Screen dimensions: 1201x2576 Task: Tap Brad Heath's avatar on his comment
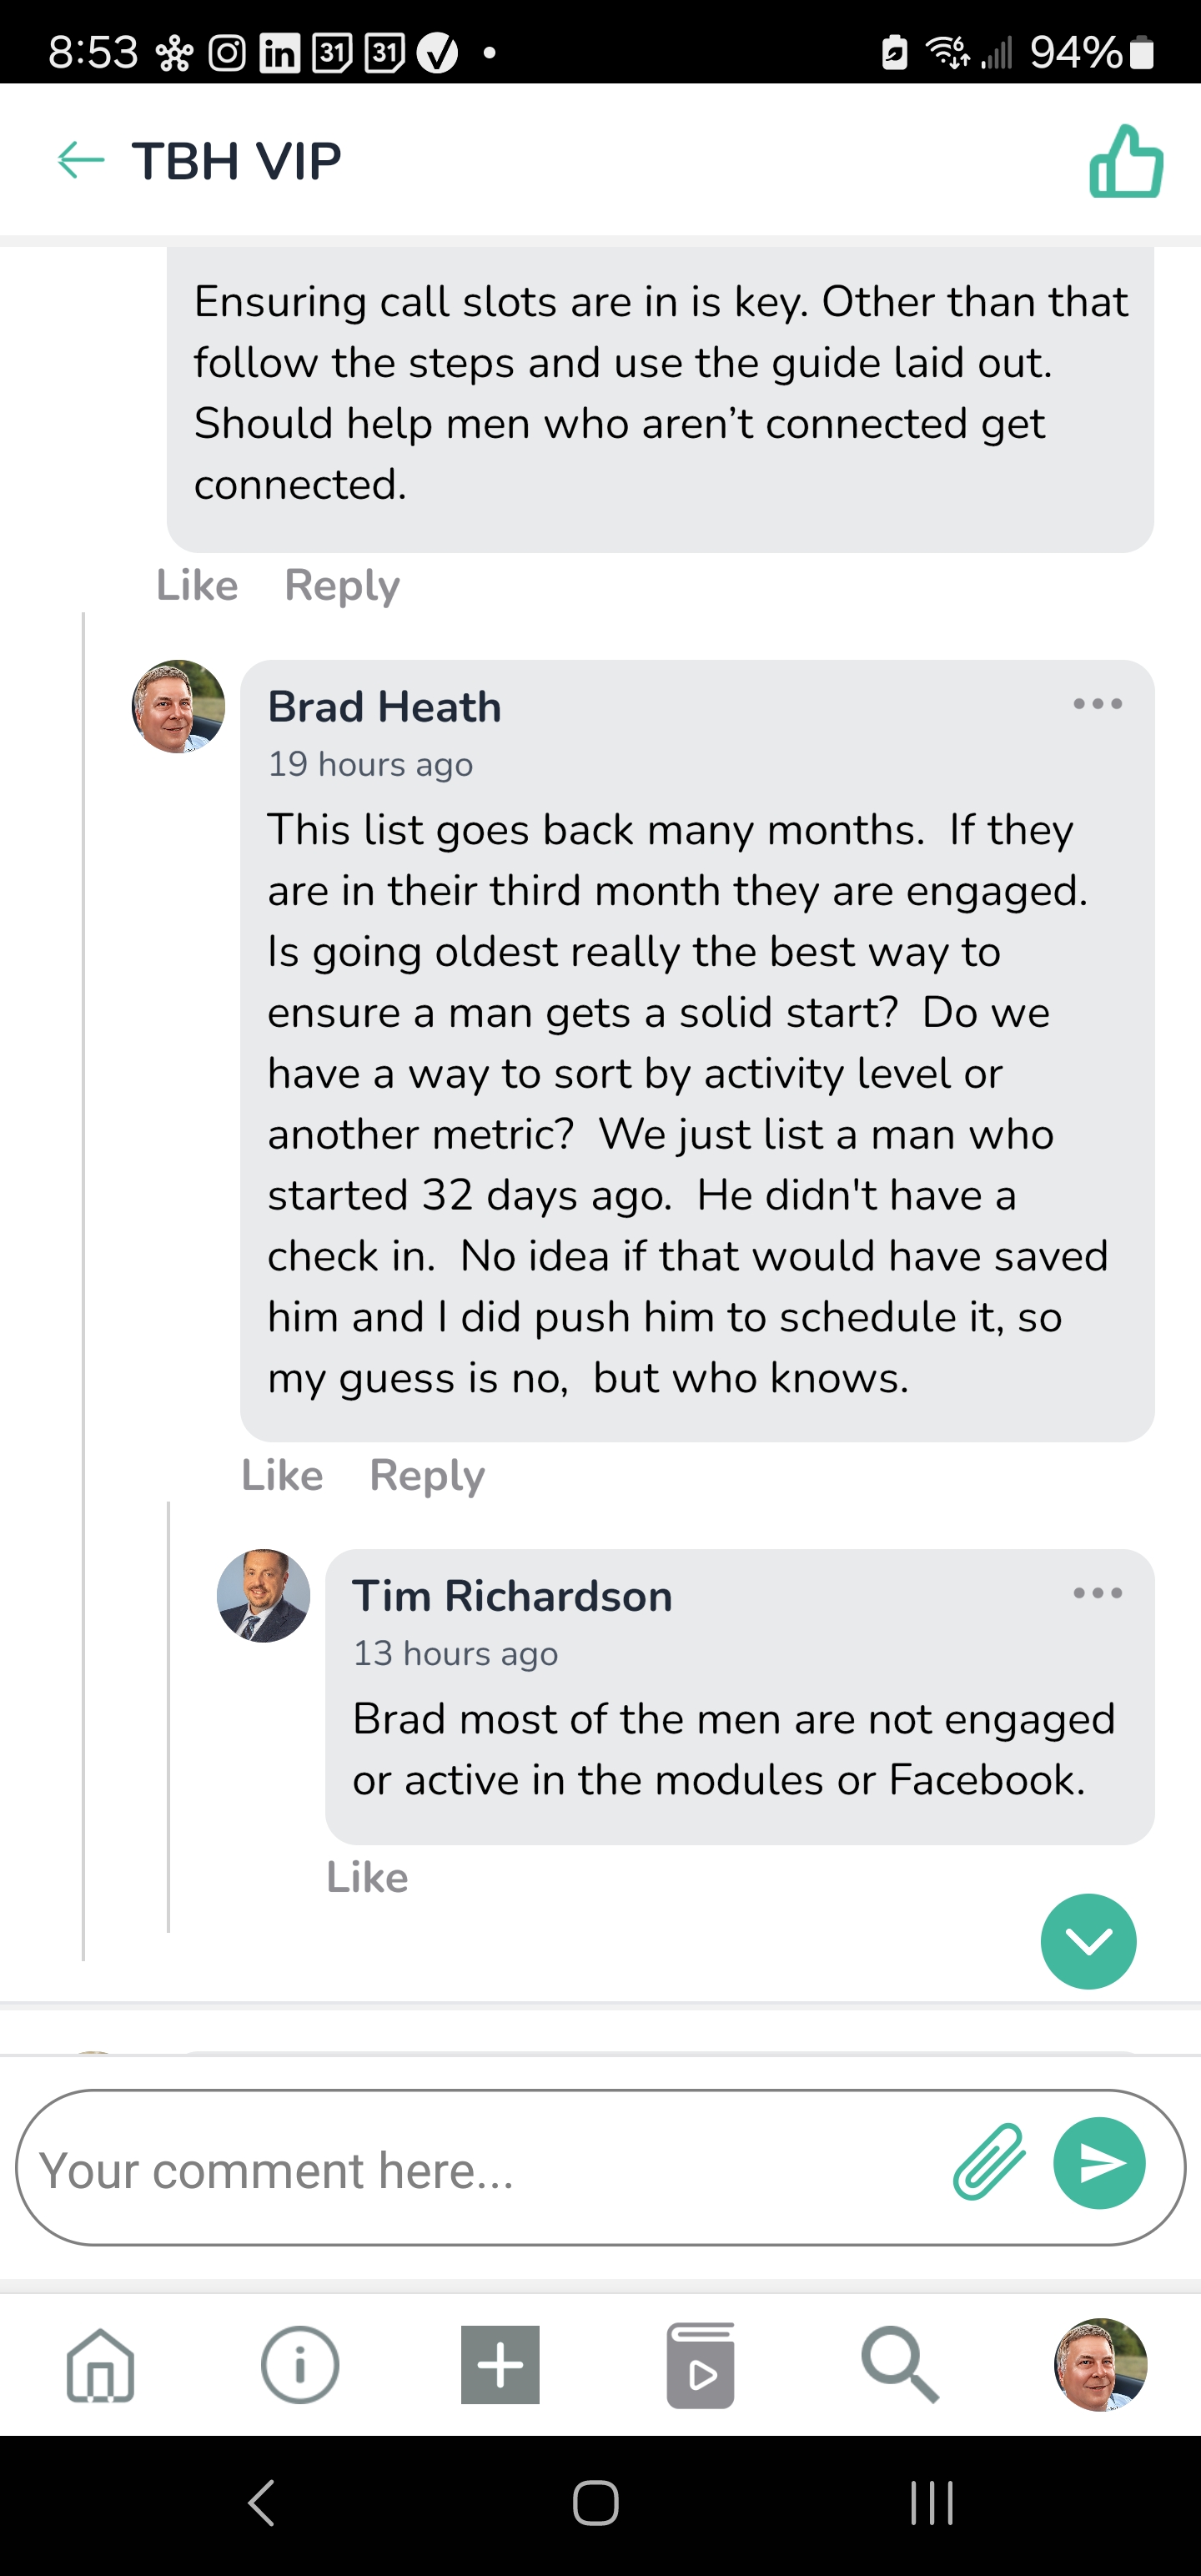(178, 706)
